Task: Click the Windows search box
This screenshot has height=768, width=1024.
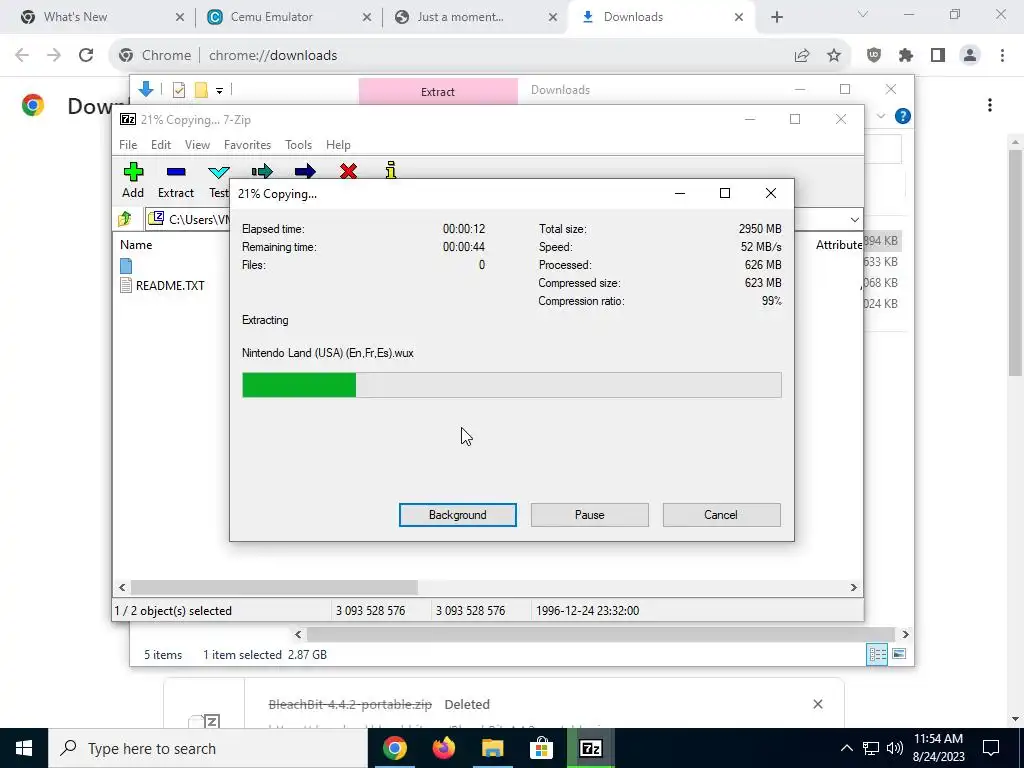Action: point(208,748)
